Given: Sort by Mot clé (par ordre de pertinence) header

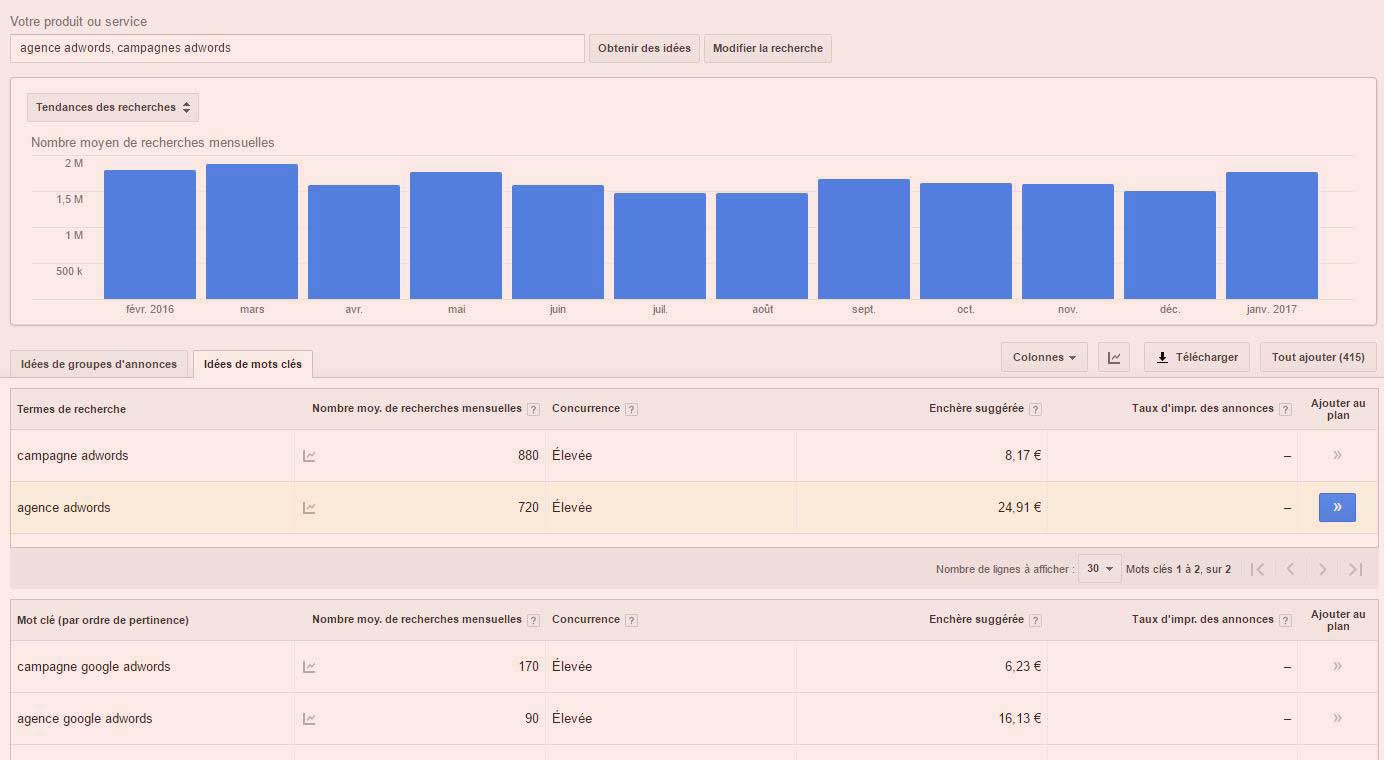Looking at the screenshot, I should point(103,620).
